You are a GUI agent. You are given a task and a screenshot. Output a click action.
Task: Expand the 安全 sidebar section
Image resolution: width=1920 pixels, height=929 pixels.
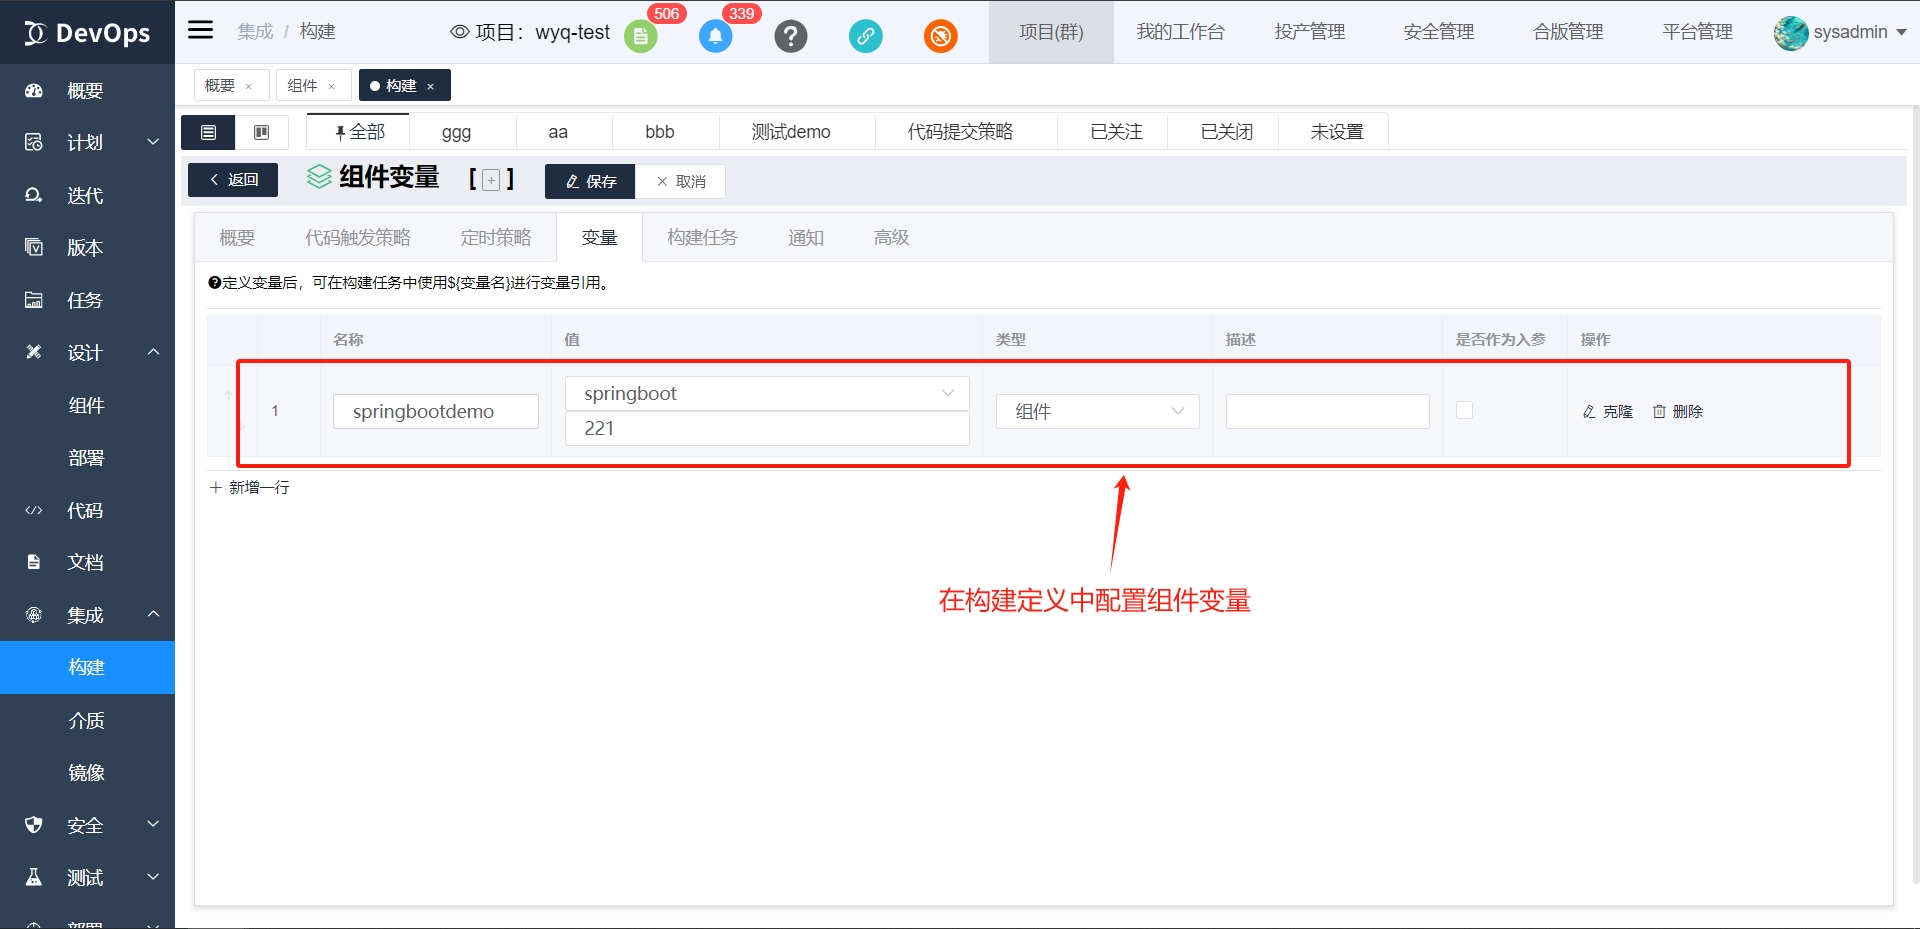pos(153,824)
